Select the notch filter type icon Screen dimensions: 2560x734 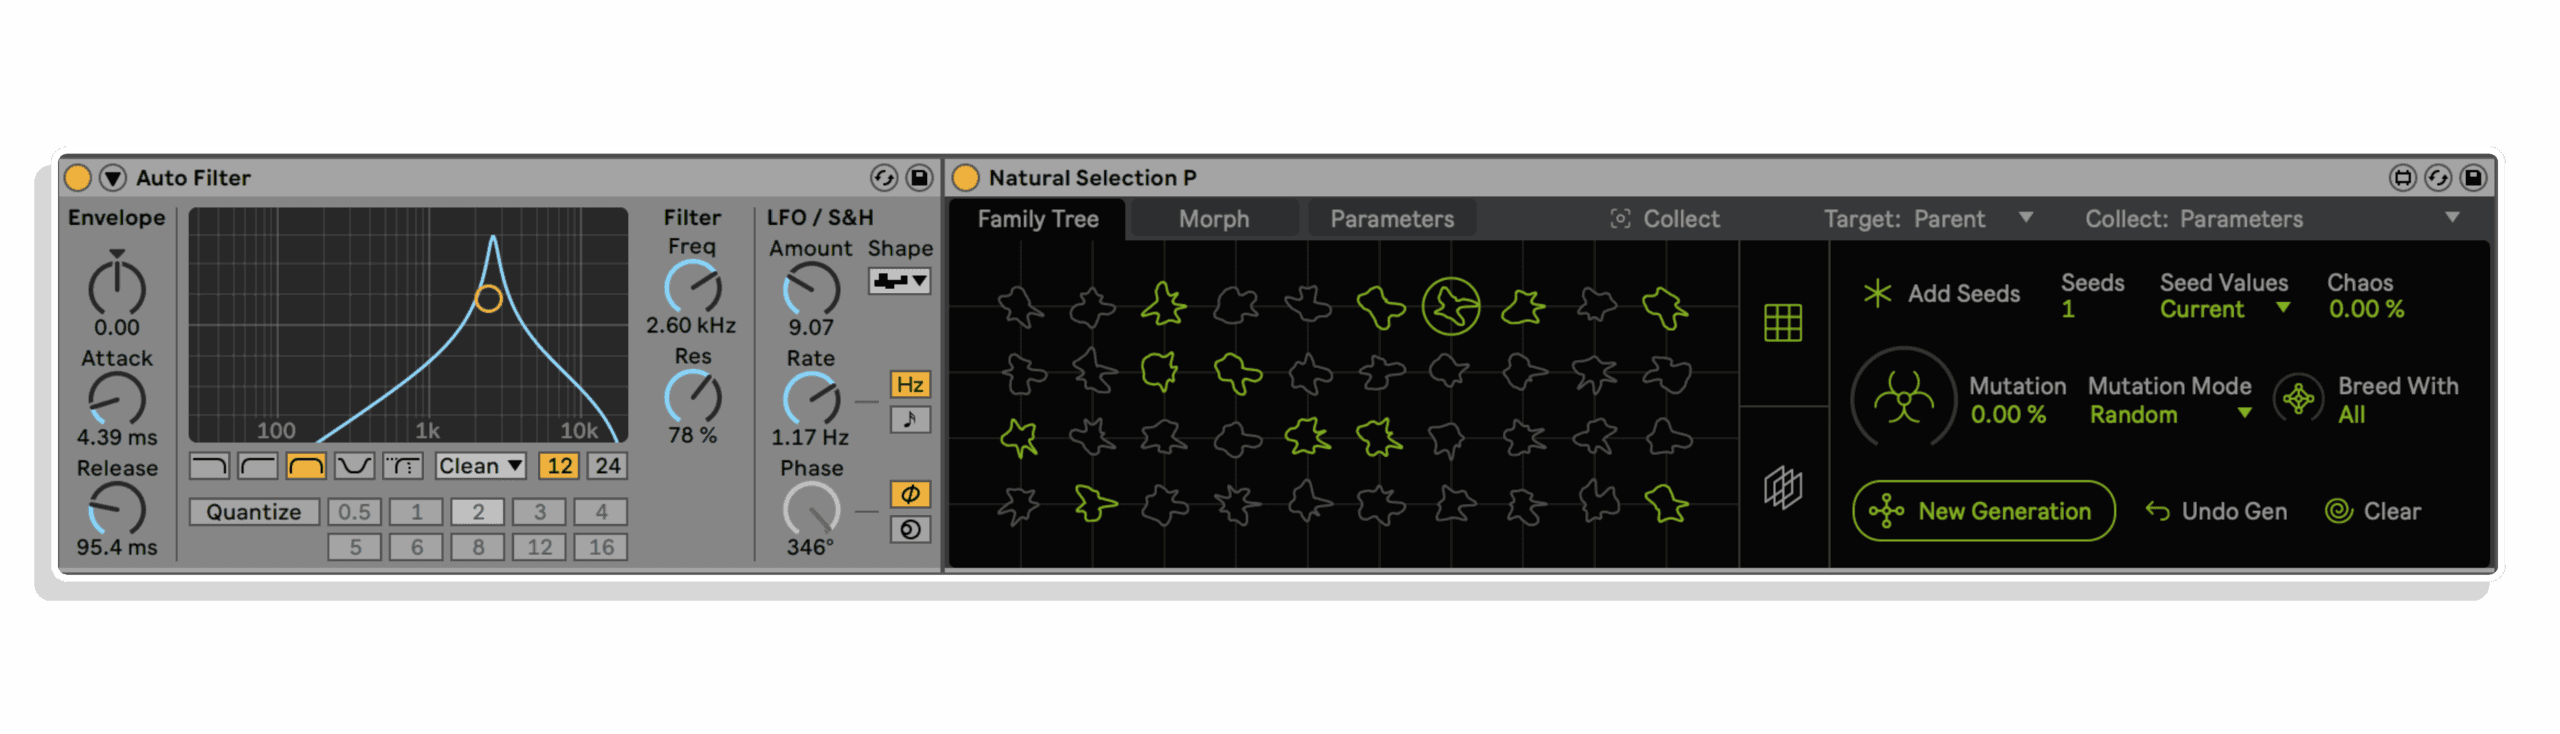[354, 466]
